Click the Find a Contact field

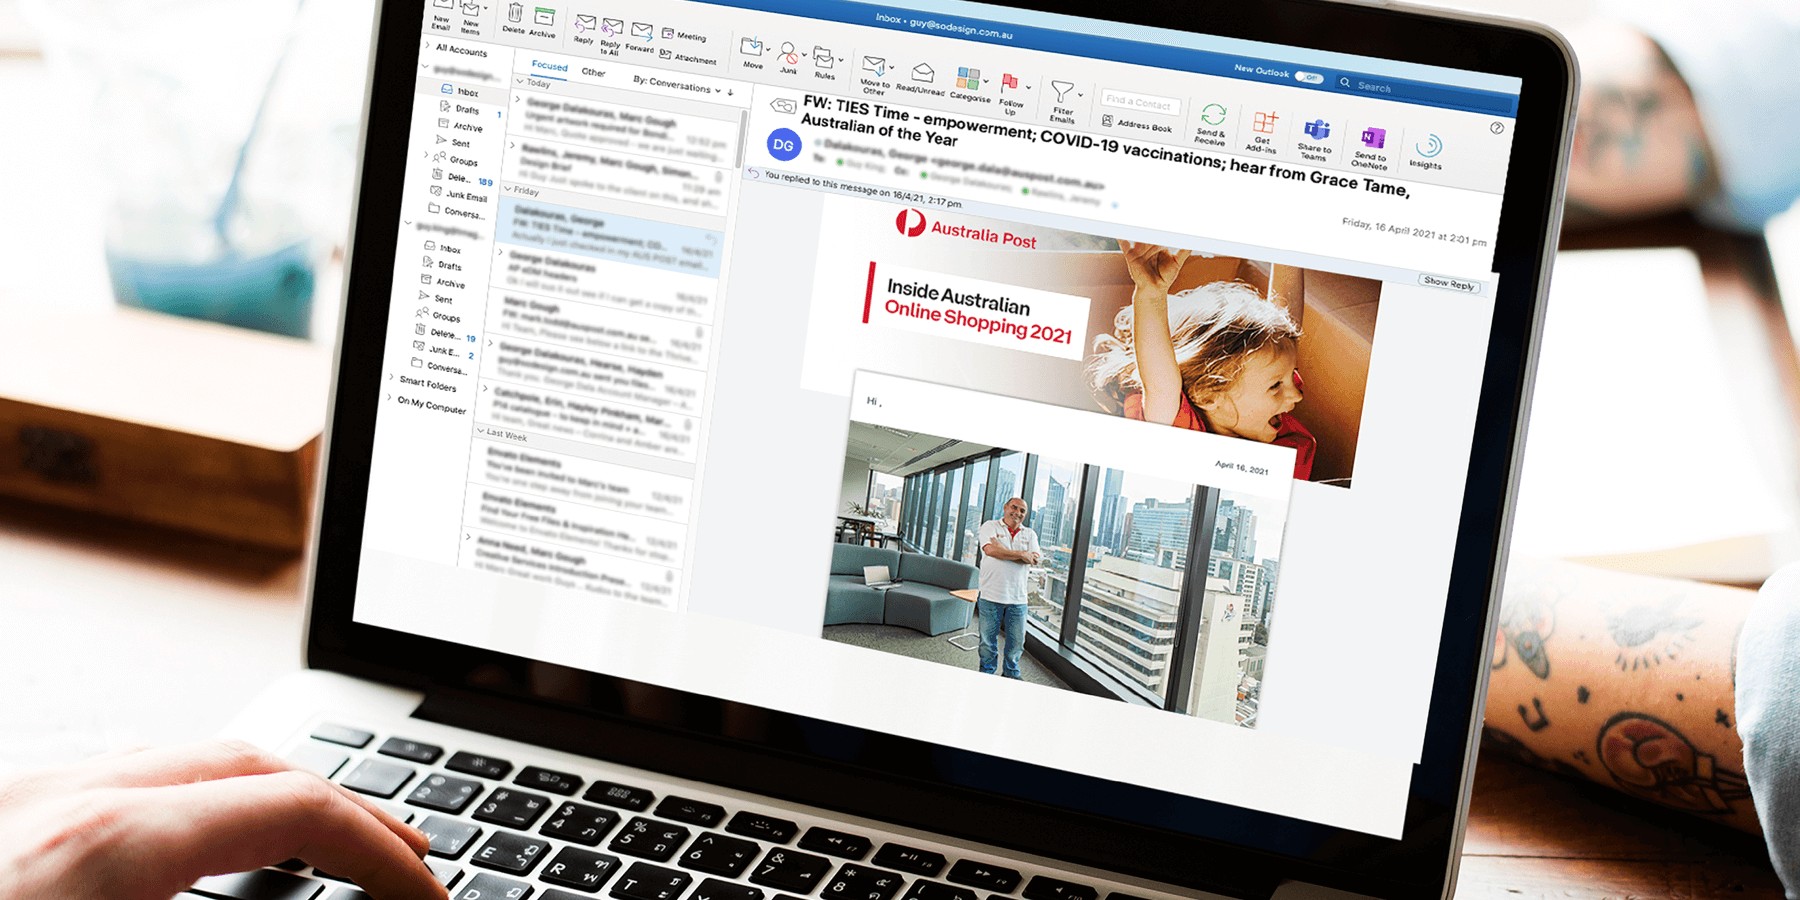point(1140,103)
